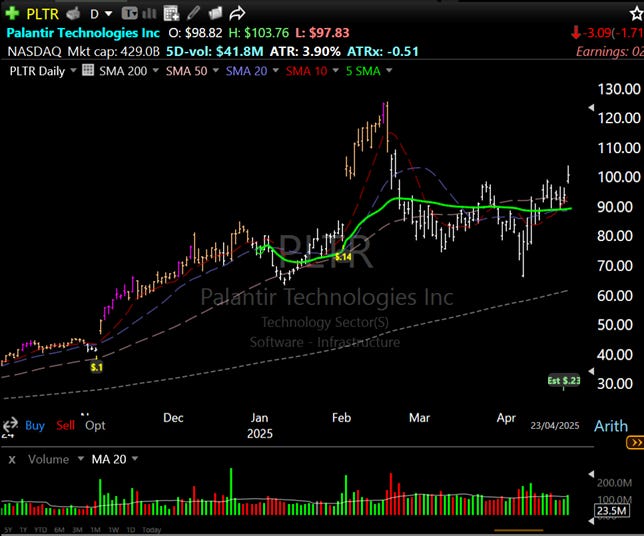The image size is (644, 536).
Task: Click the $.14 earnings marker
Action: click(x=343, y=257)
